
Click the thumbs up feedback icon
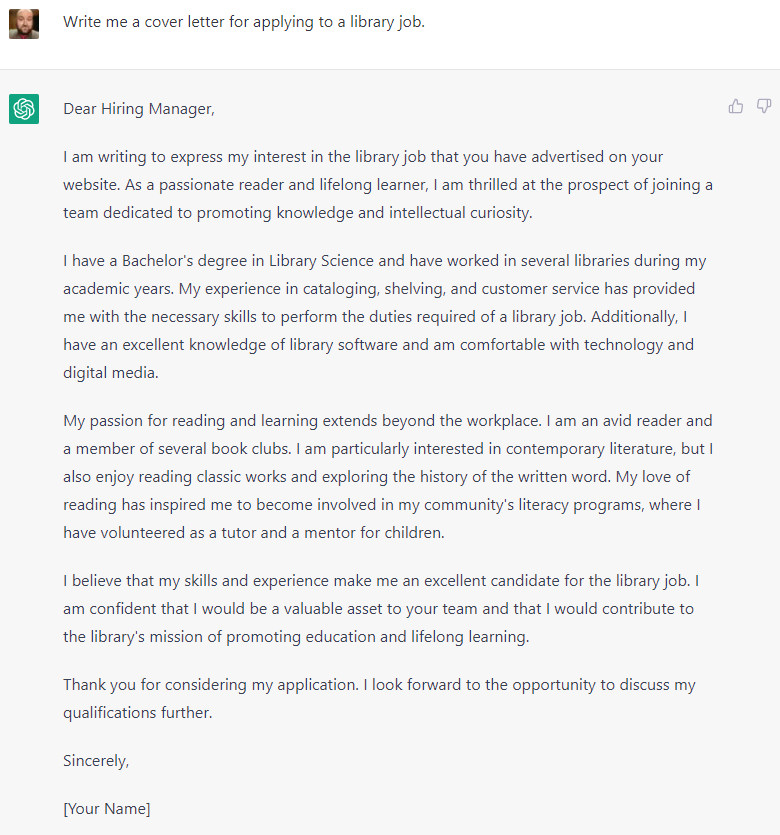tap(736, 106)
